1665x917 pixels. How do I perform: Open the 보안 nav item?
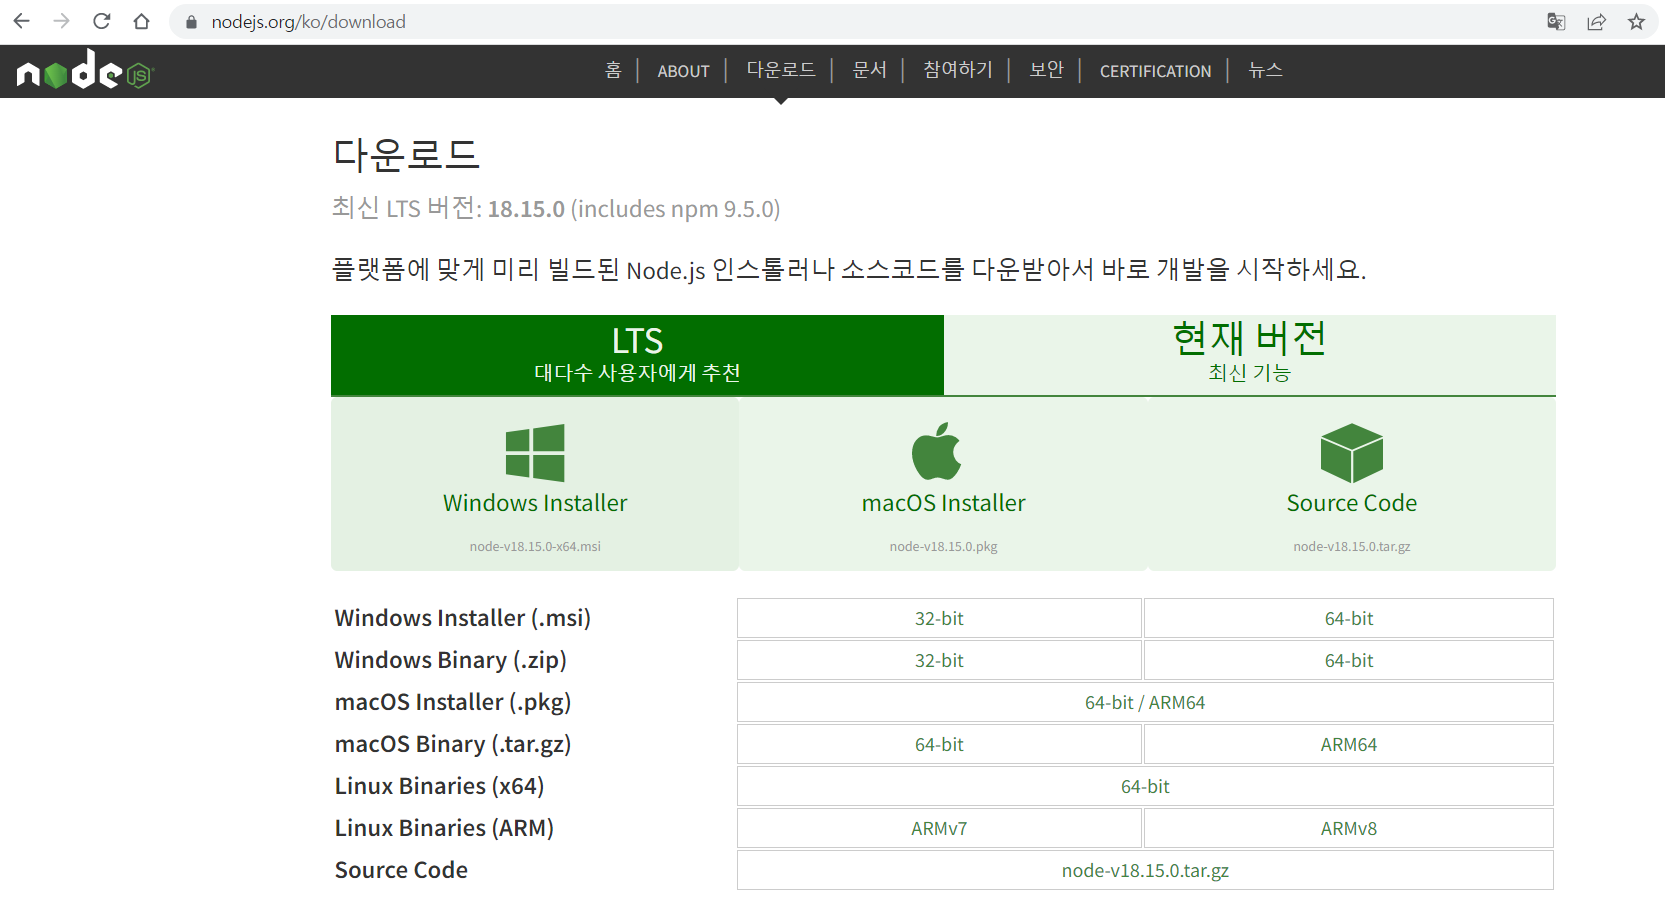pyautogui.click(x=1046, y=70)
